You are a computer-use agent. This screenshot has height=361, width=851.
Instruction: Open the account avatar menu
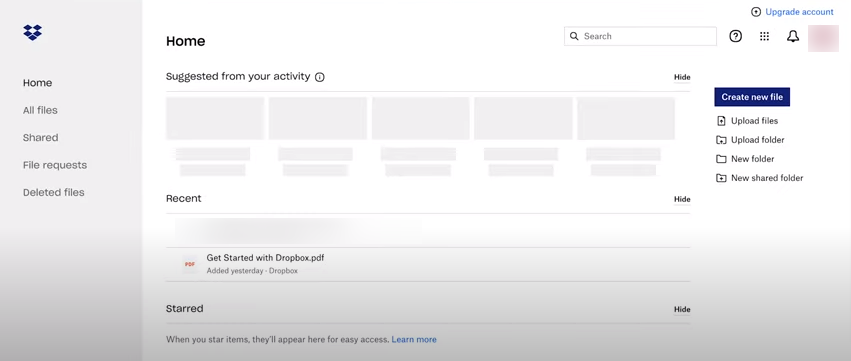tap(823, 38)
